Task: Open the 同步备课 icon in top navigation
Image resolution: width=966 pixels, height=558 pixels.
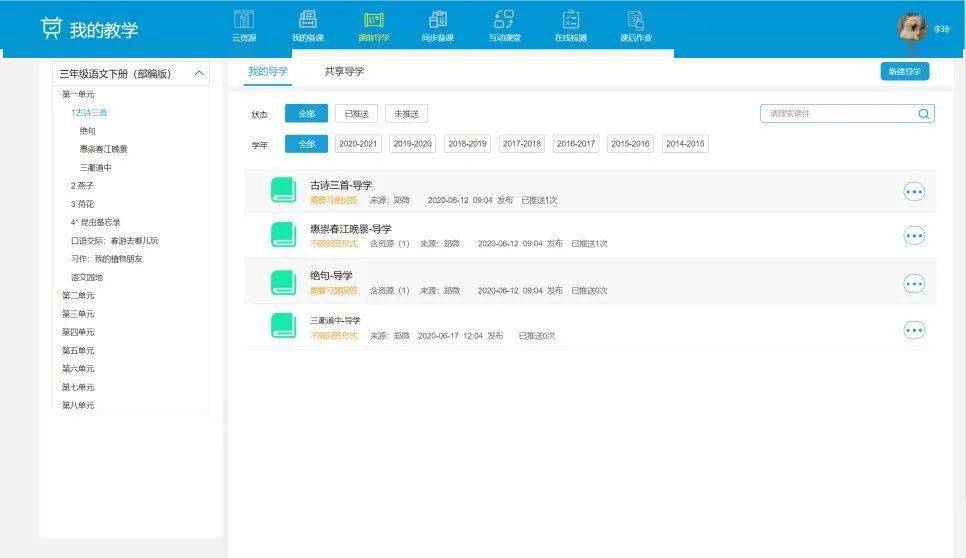Action: pyautogui.click(x=437, y=19)
